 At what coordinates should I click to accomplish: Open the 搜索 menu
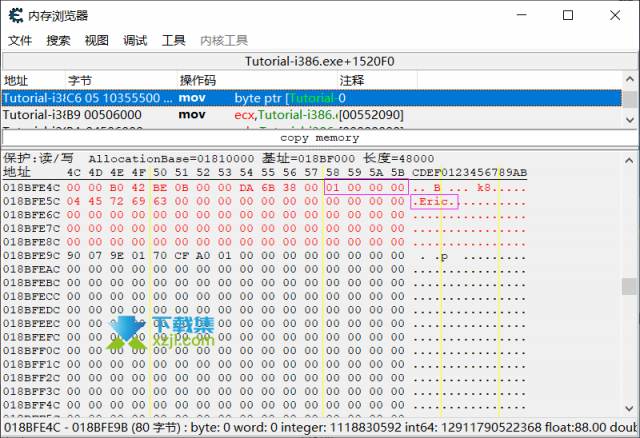tap(58, 40)
